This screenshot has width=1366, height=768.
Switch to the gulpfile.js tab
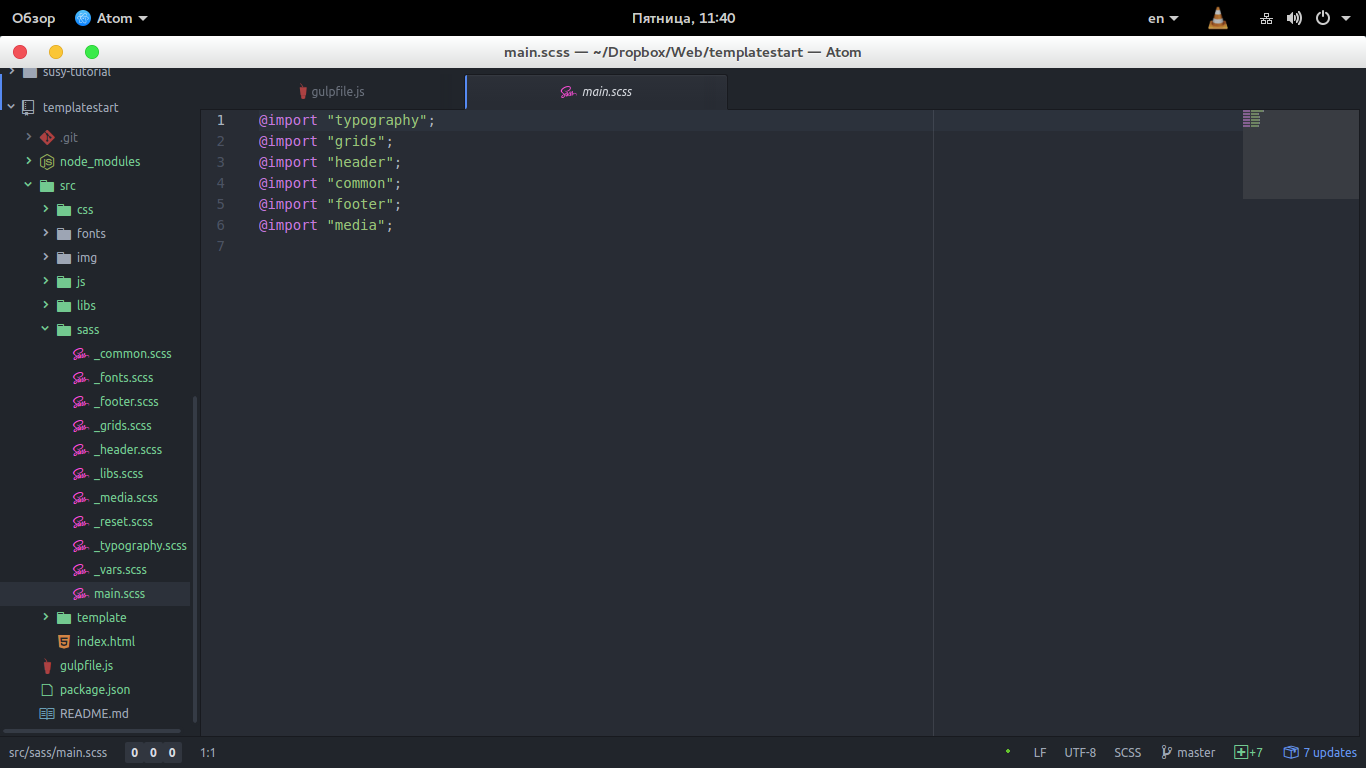pos(332,92)
